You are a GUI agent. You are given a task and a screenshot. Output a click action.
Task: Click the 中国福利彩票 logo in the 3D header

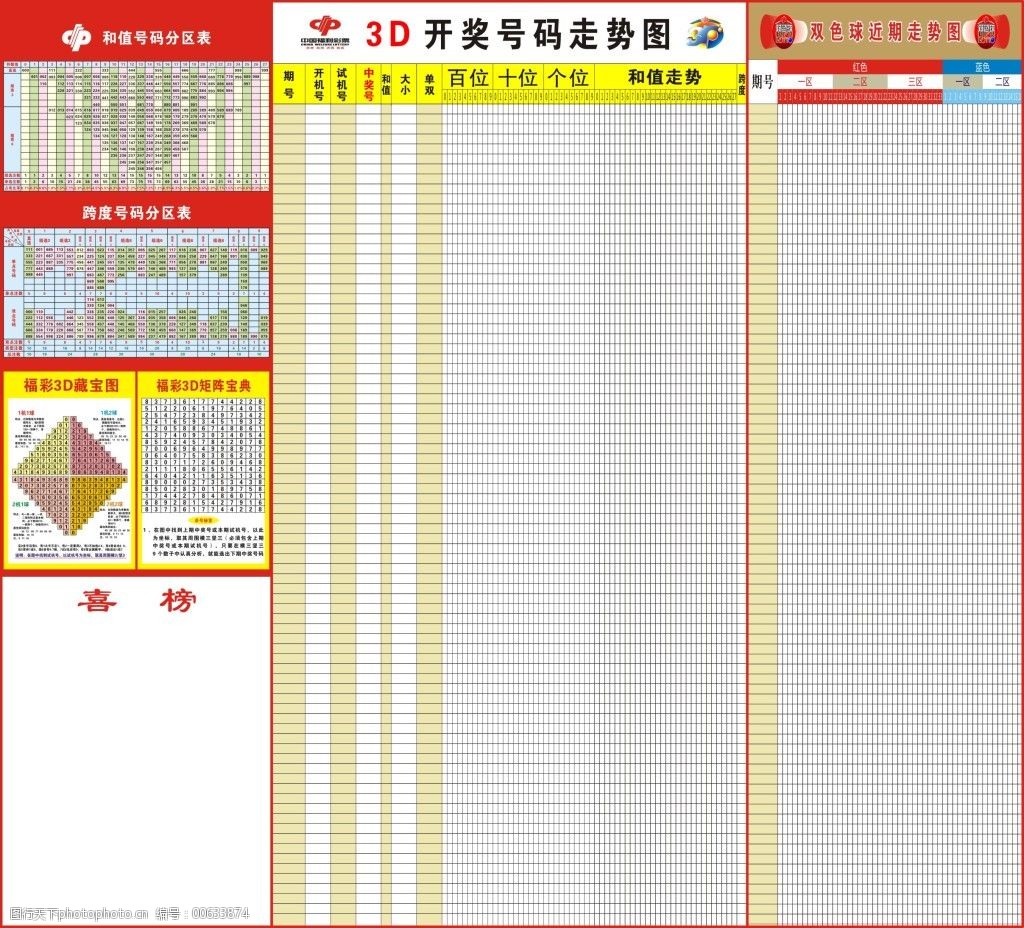coord(324,32)
